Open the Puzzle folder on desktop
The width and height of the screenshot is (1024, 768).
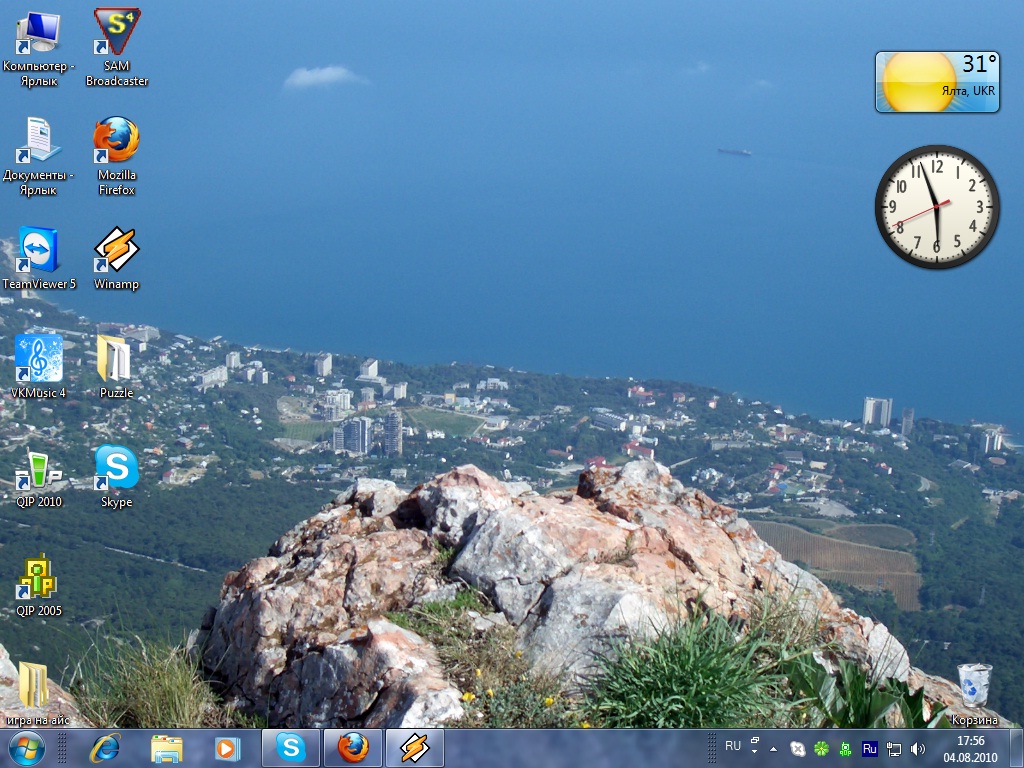(117, 359)
